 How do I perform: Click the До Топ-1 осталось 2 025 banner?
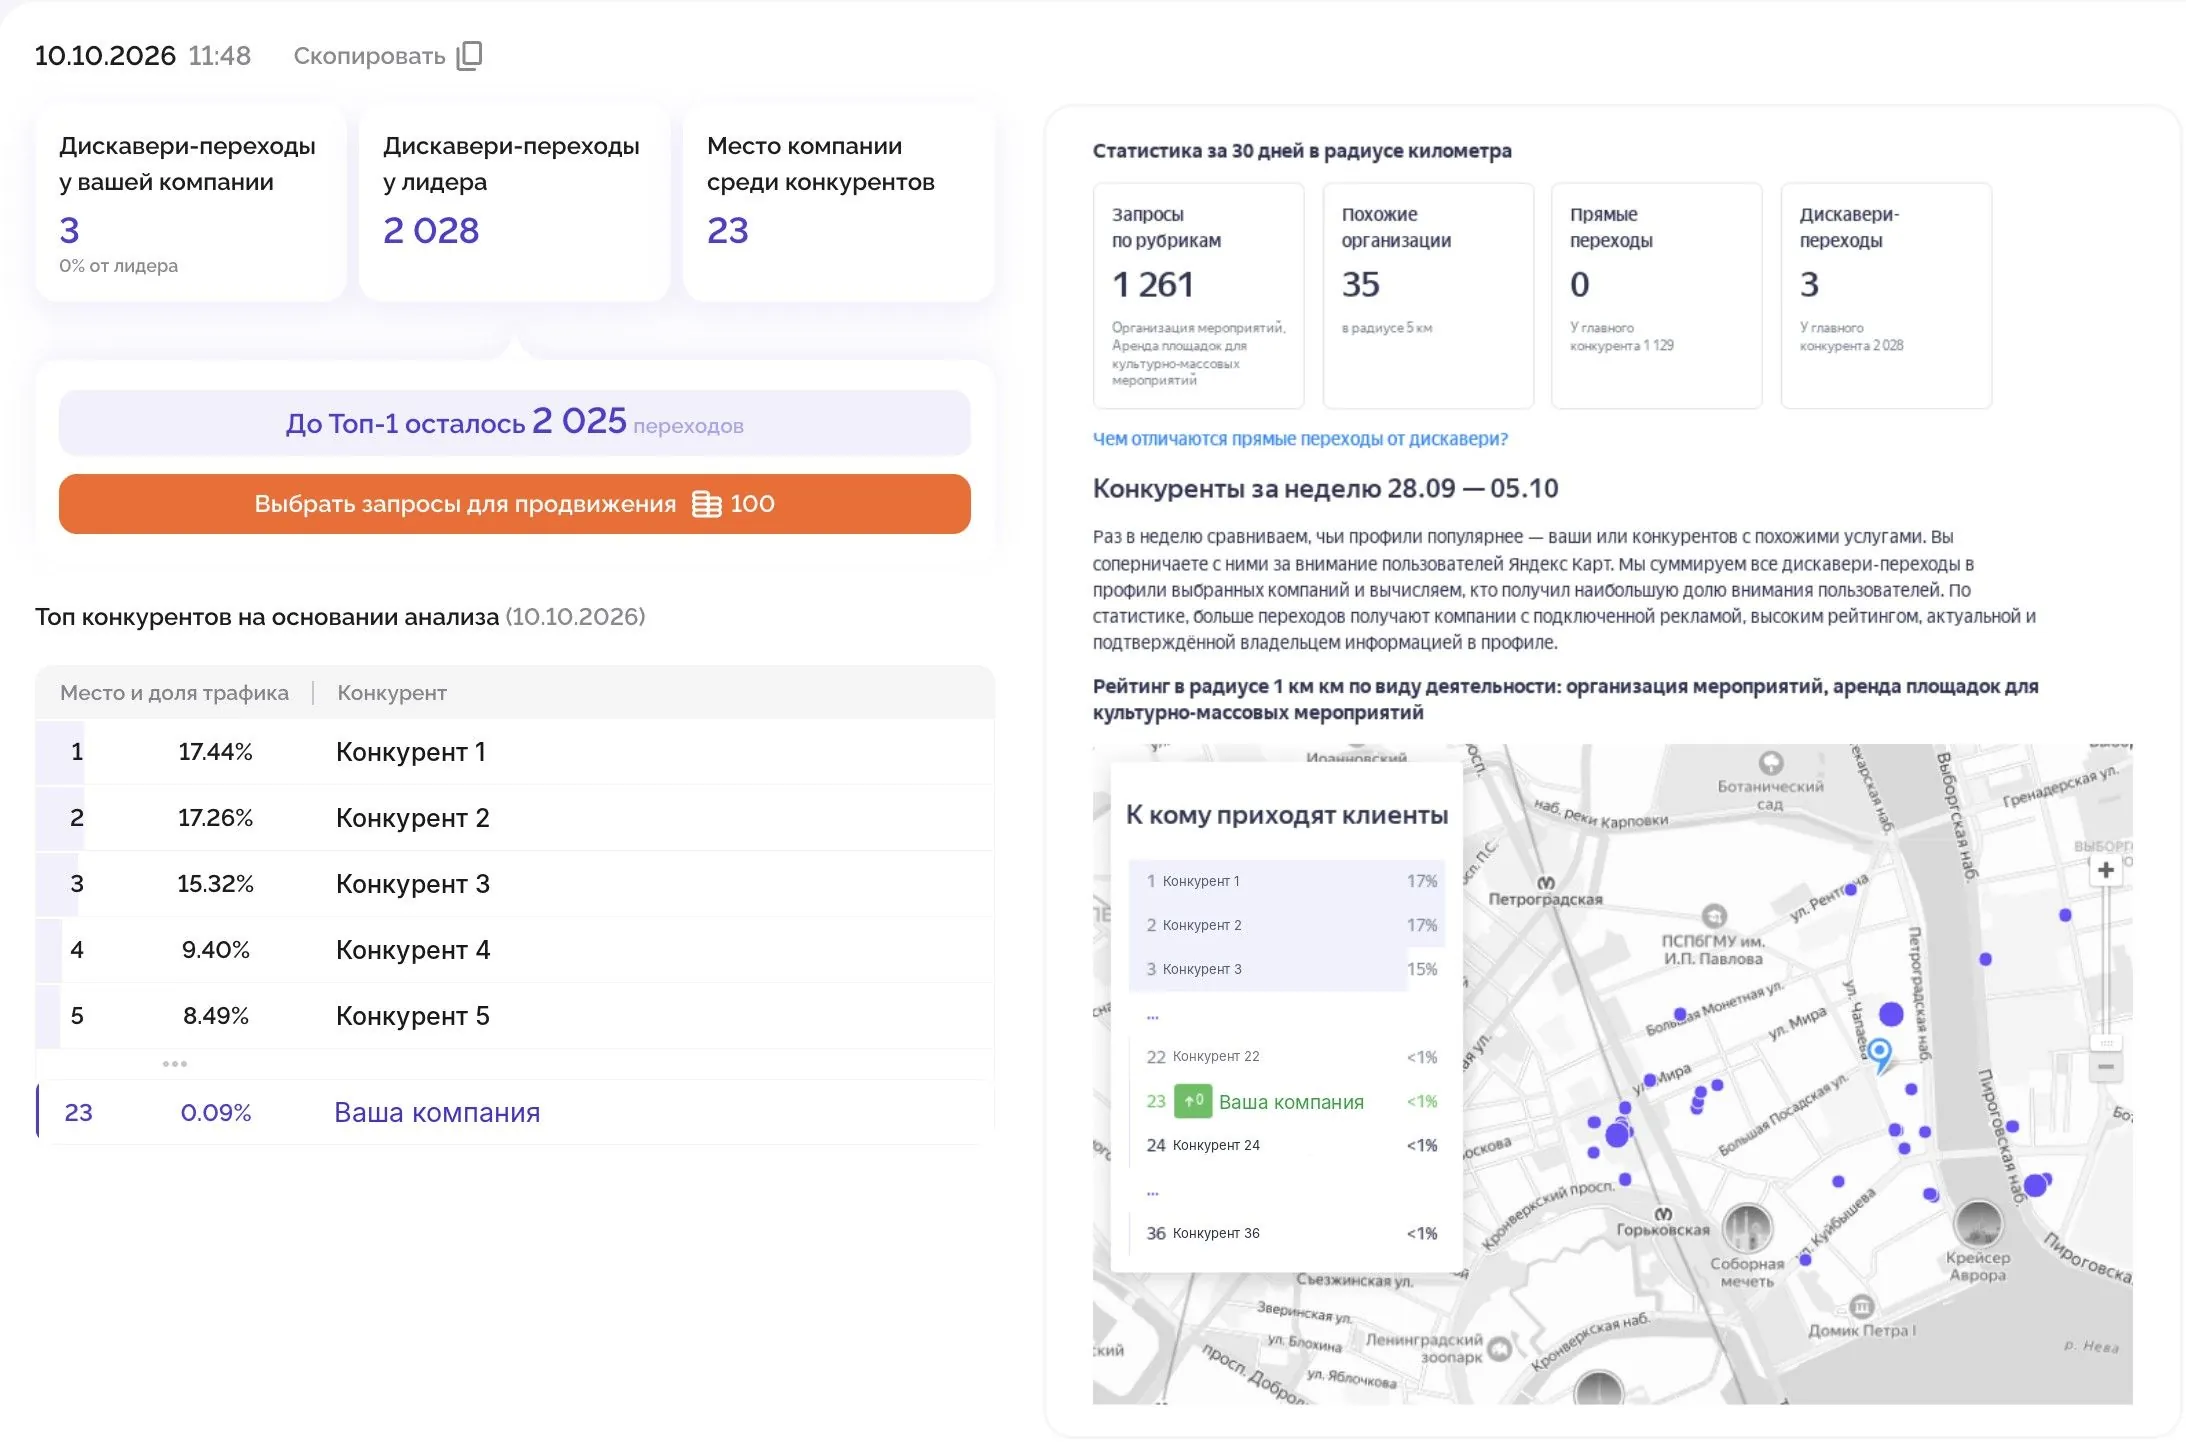tap(514, 423)
